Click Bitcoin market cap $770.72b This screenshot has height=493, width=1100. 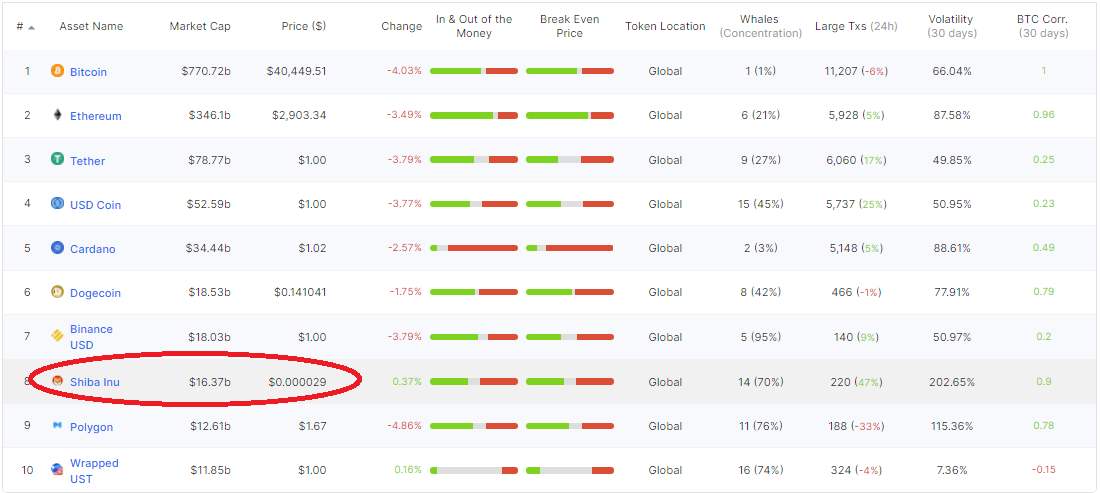coord(207,71)
